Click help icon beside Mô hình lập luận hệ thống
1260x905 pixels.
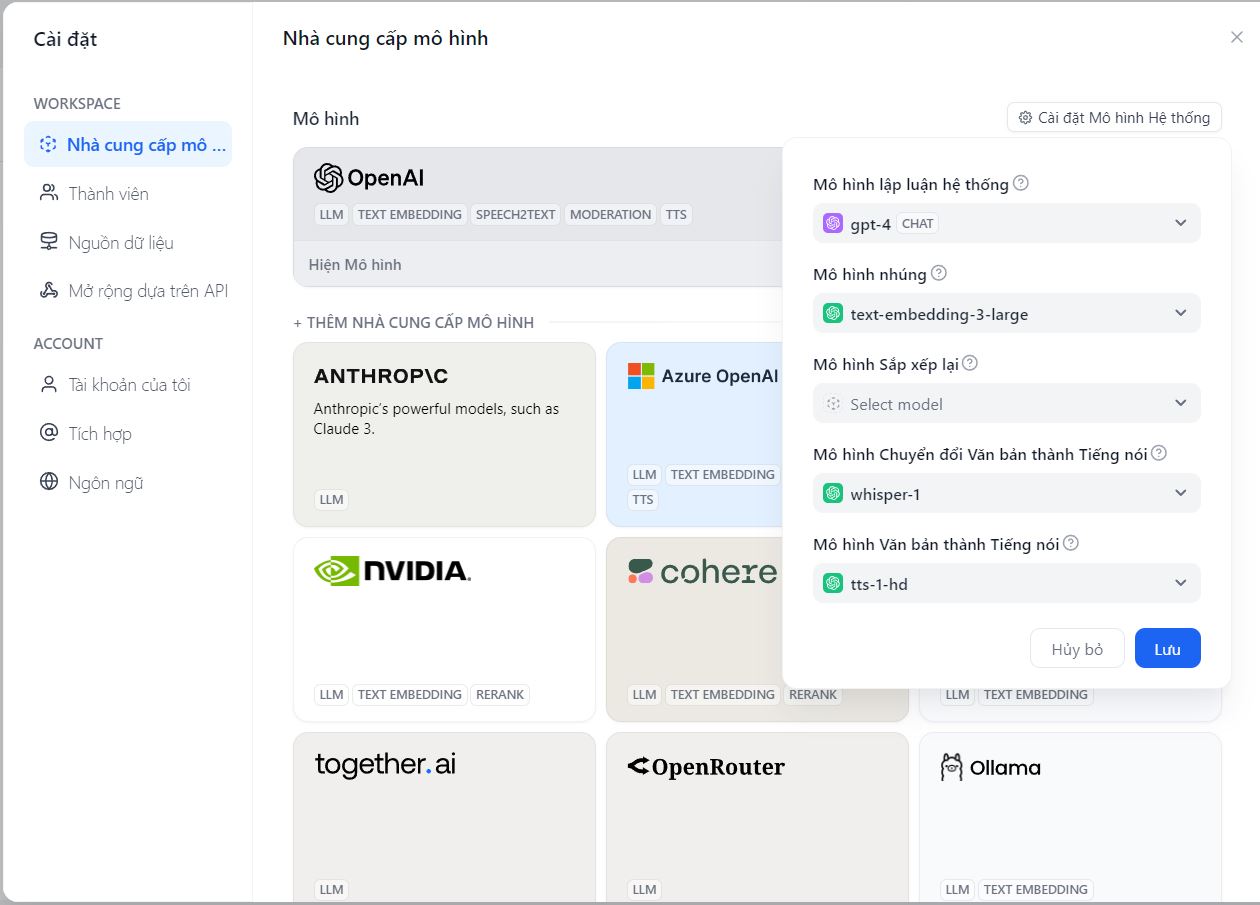(1021, 183)
